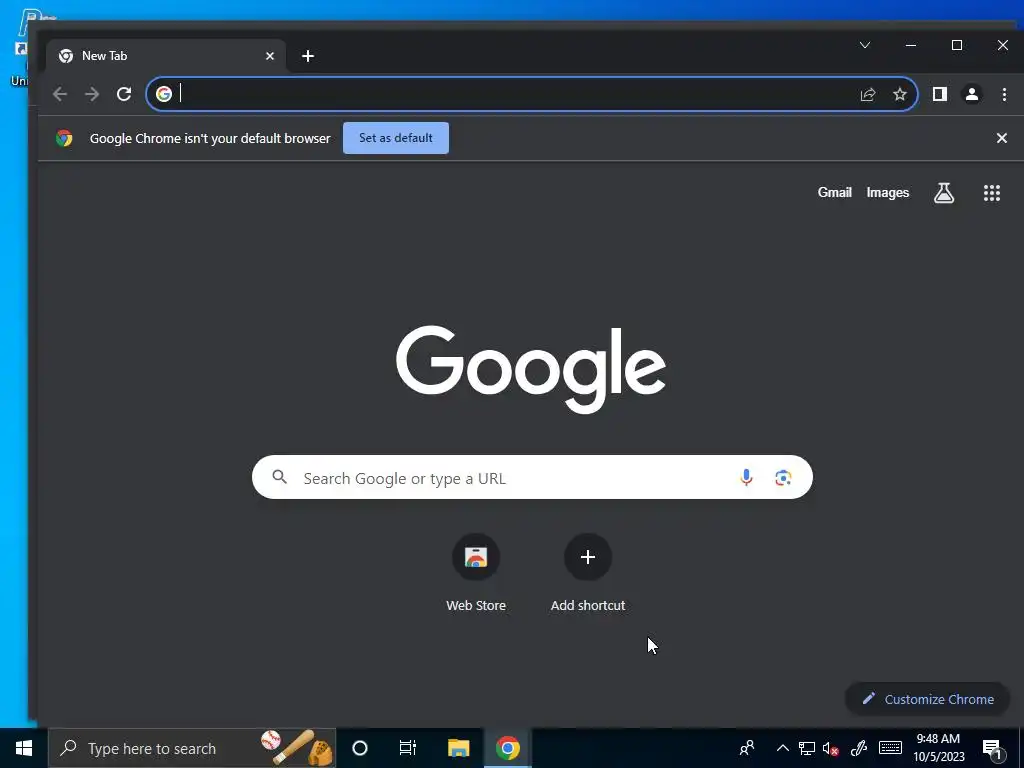Viewport: 1024px width, 768px height.
Task: Open the People icon in the taskbar
Action: (746, 748)
